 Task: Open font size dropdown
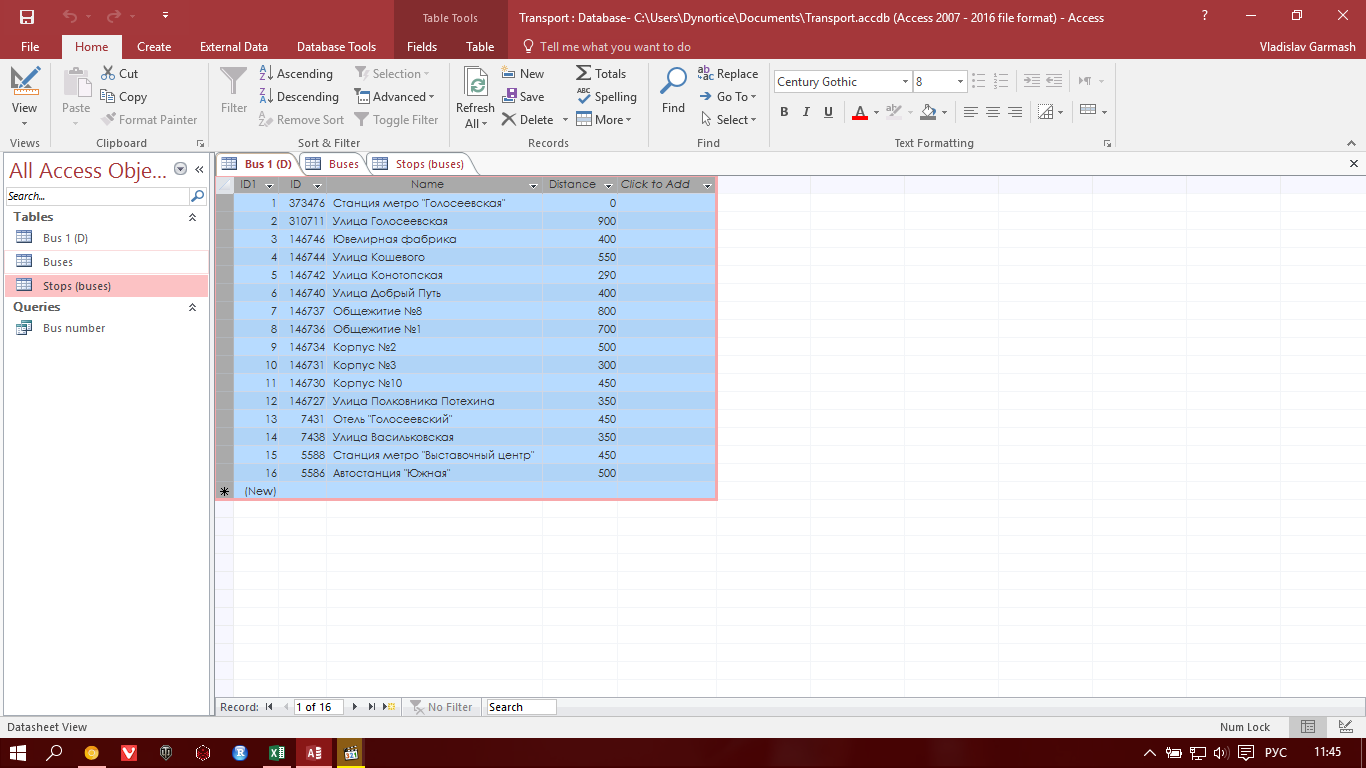point(960,82)
